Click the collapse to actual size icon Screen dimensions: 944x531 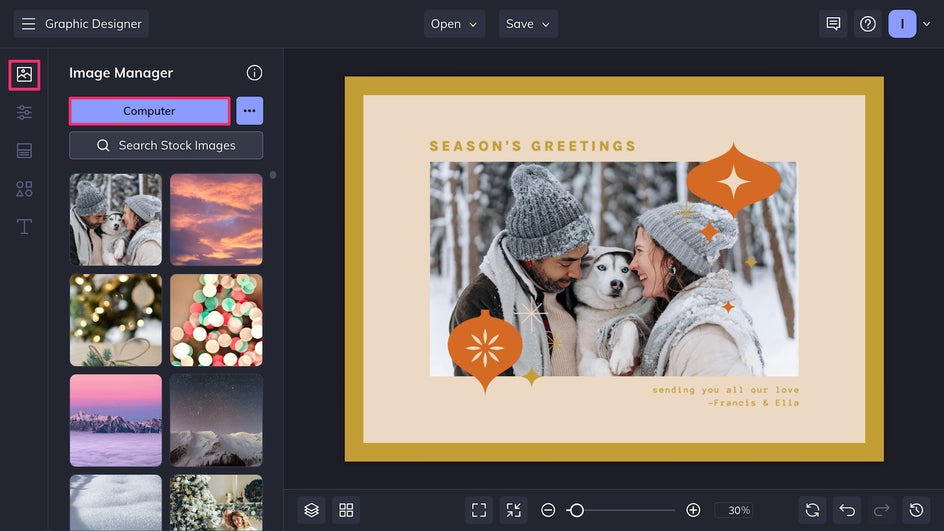[x=514, y=510]
